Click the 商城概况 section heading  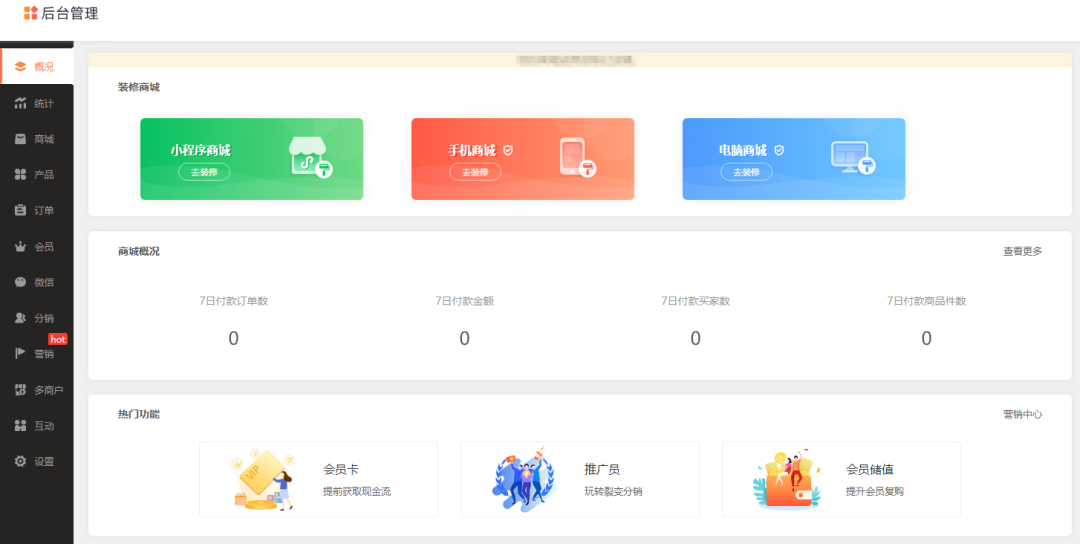tap(138, 251)
